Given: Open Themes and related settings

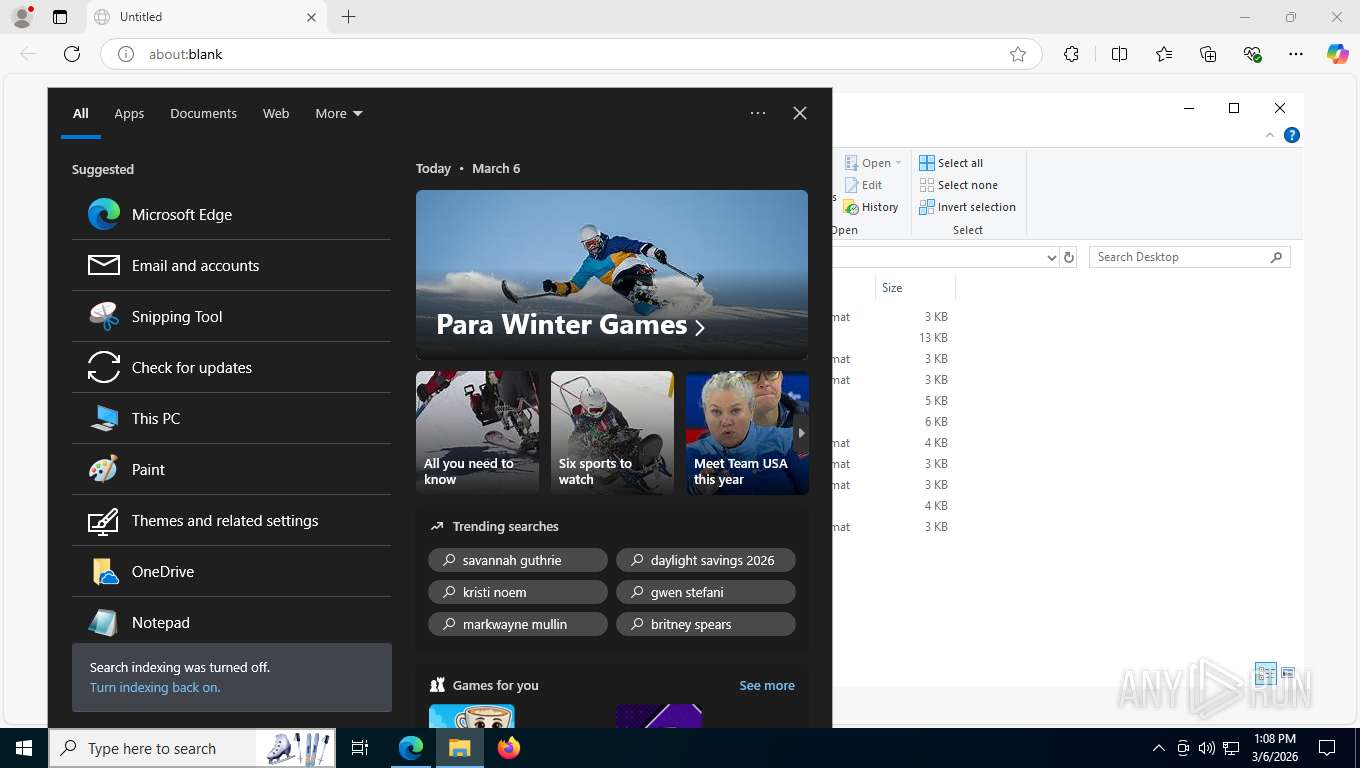Looking at the screenshot, I should [231, 520].
